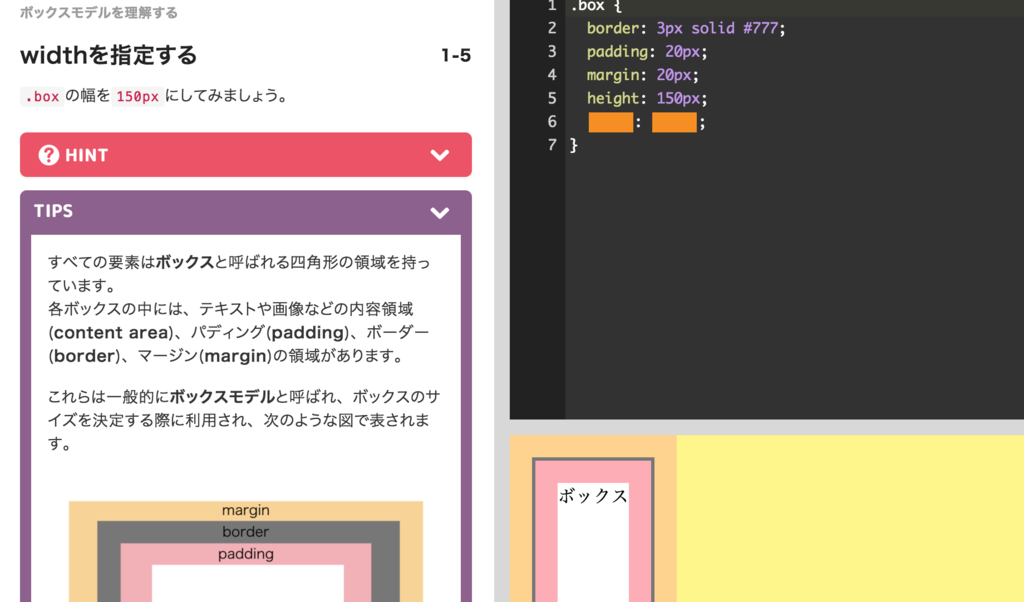Click the margin label in the diagram
This screenshot has width=1024, height=602.
pyautogui.click(x=246, y=510)
